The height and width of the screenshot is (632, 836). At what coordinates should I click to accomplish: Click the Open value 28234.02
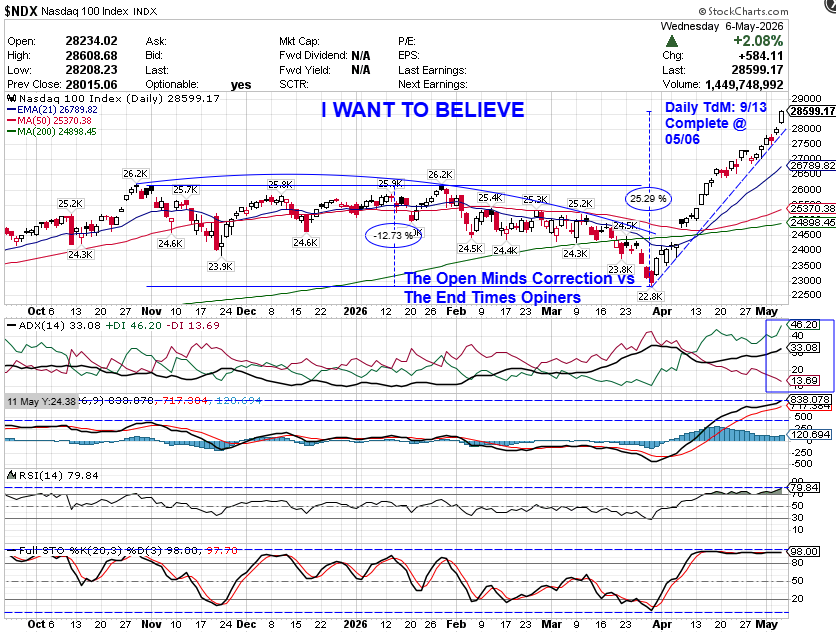tap(91, 41)
